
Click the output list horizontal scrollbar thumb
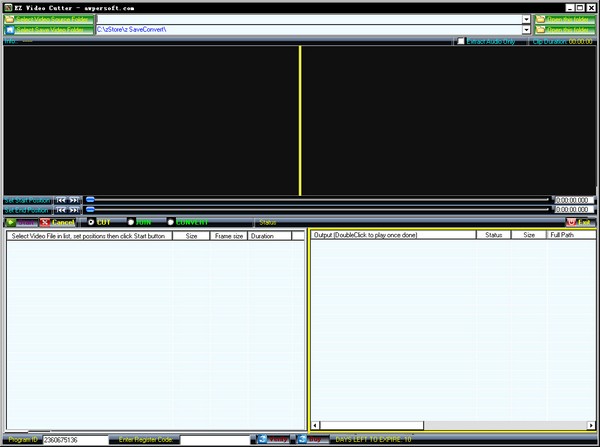[372, 425]
